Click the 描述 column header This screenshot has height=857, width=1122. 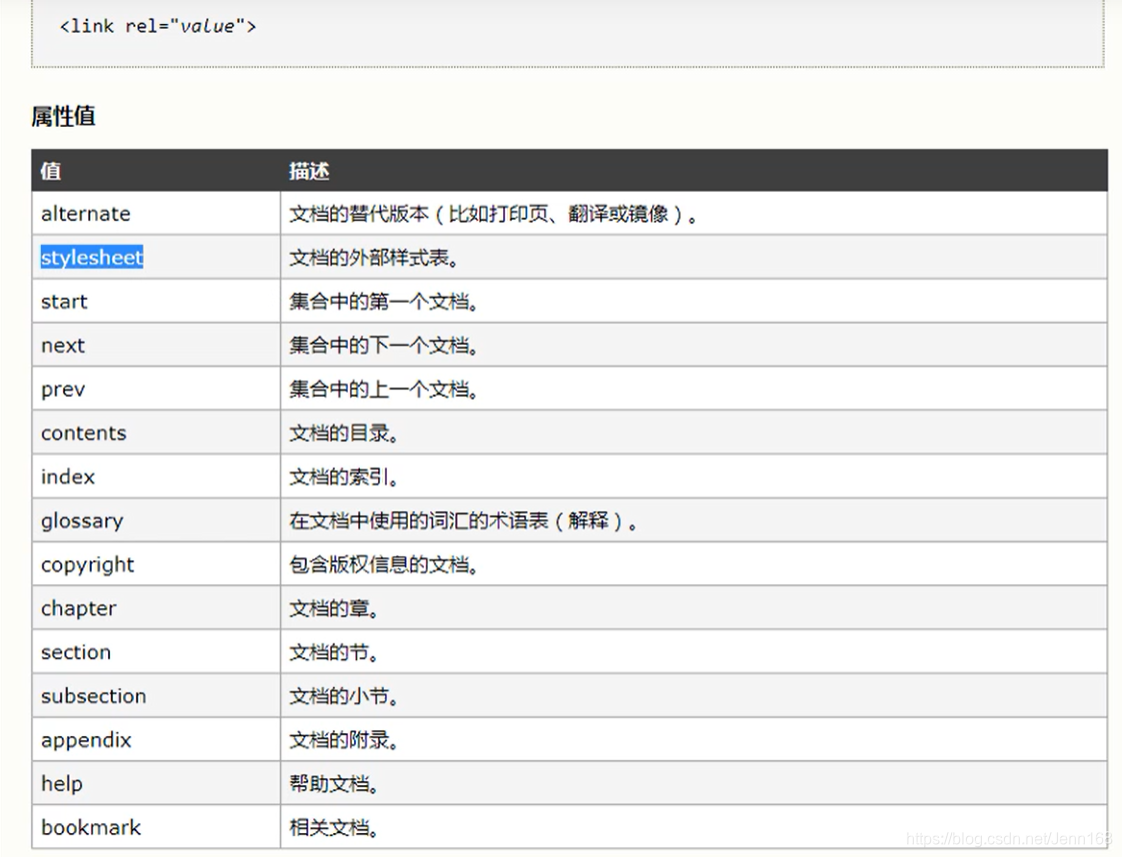click(x=308, y=171)
